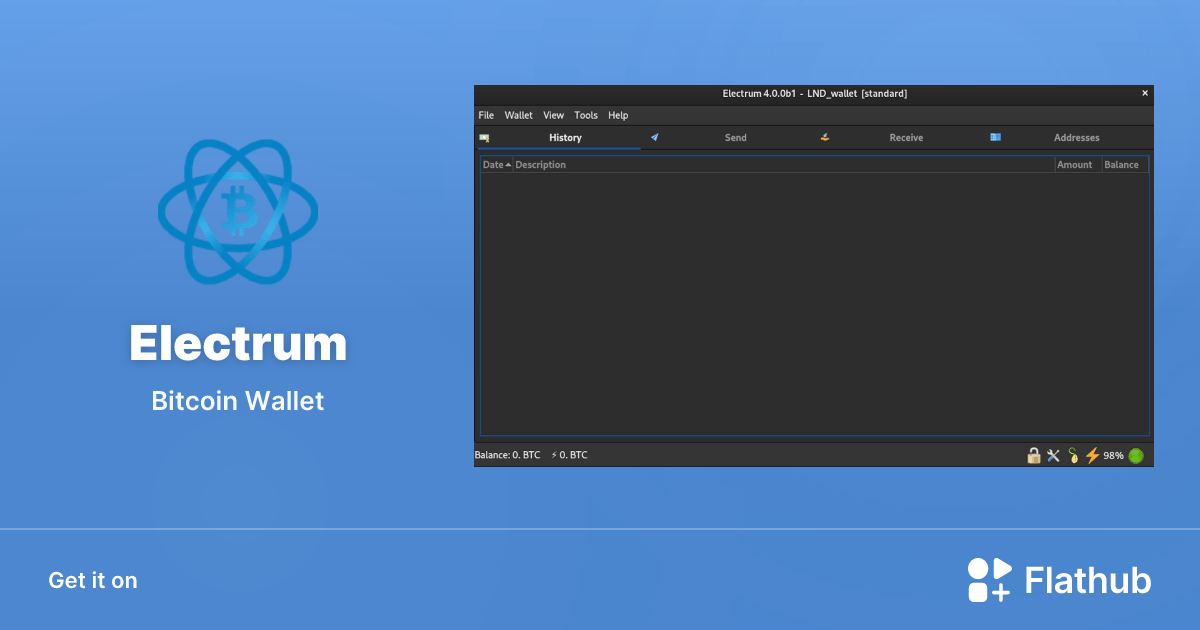Switch to the Receive tab
The width and height of the screenshot is (1200, 630).
tap(899, 137)
